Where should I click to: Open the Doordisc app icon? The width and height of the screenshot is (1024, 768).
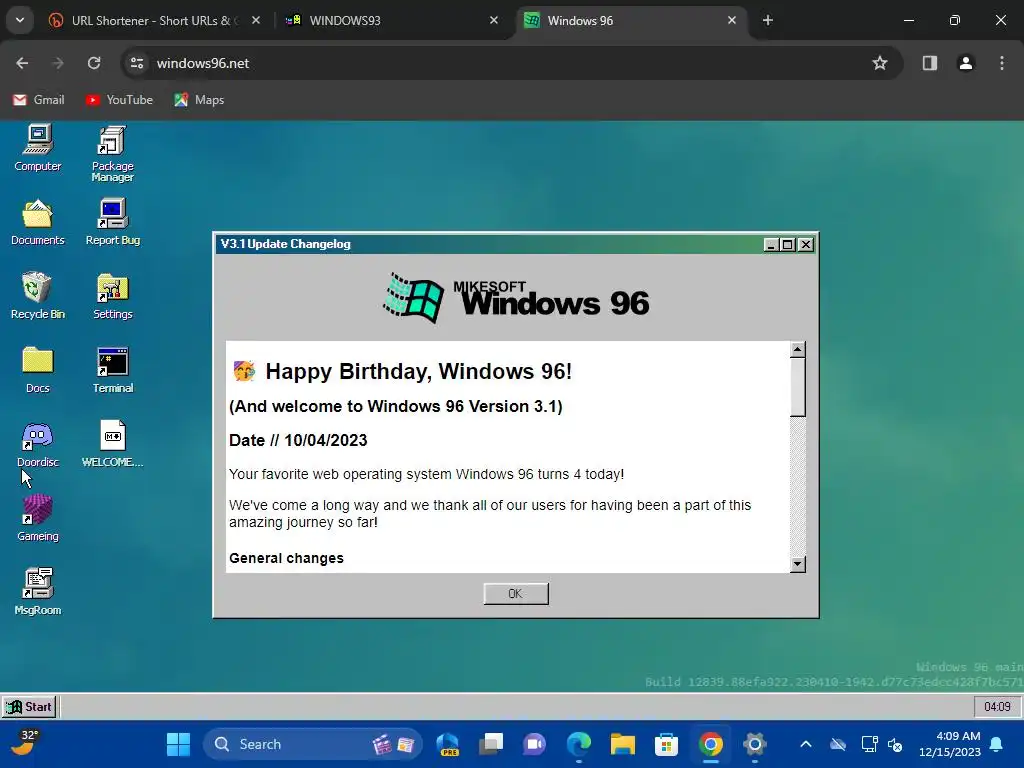click(x=38, y=444)
